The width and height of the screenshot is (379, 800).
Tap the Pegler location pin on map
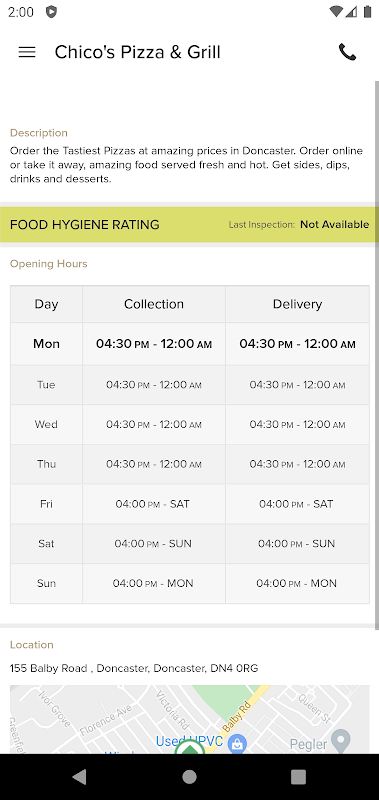point(341,739)
